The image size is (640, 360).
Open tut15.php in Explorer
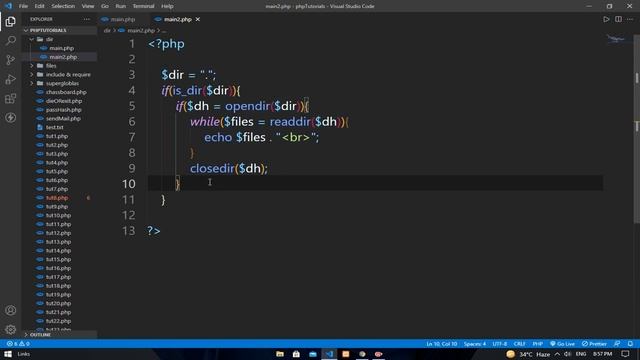coord(58,260)
